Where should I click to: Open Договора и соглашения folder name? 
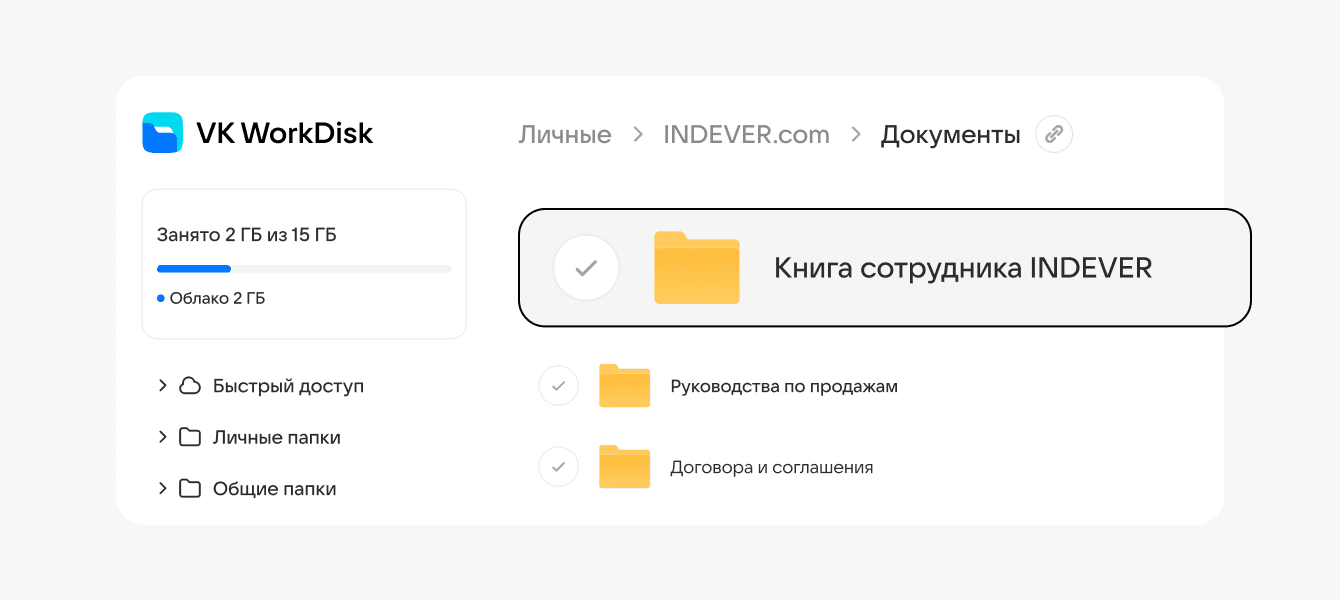click(771, 468)
